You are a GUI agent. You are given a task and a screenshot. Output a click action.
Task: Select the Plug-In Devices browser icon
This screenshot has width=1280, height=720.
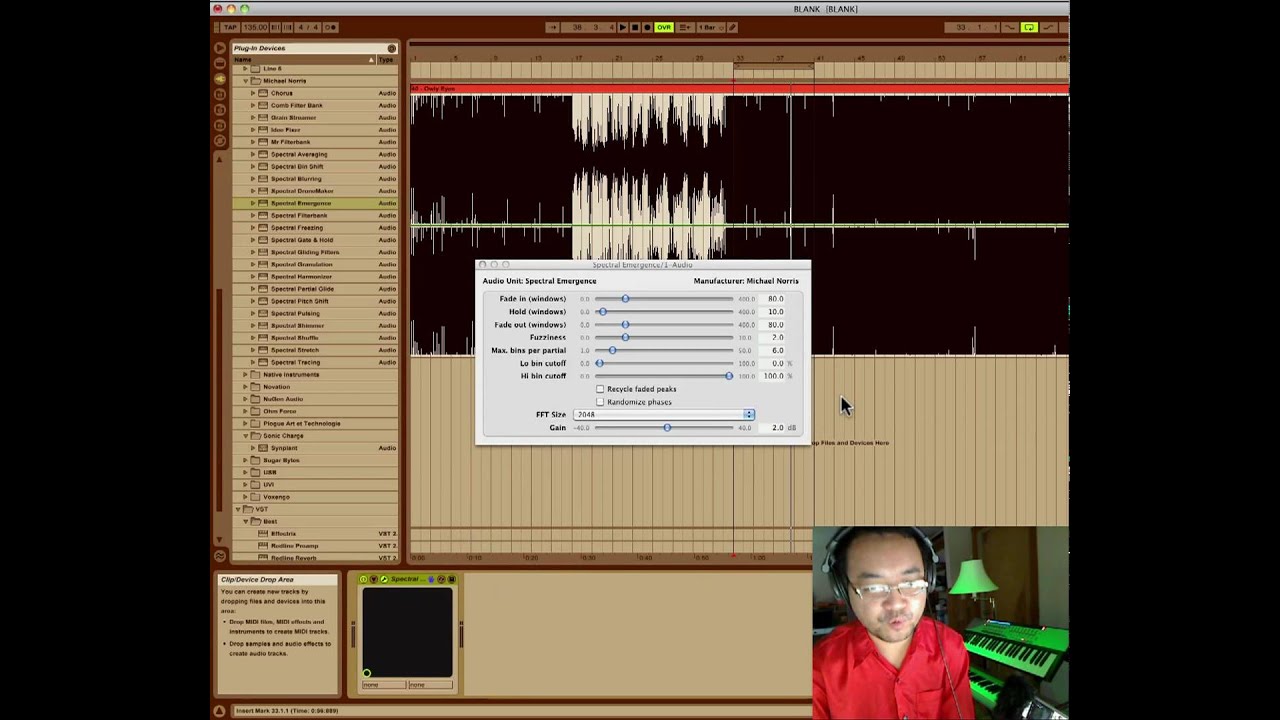(x=220, y=78)
